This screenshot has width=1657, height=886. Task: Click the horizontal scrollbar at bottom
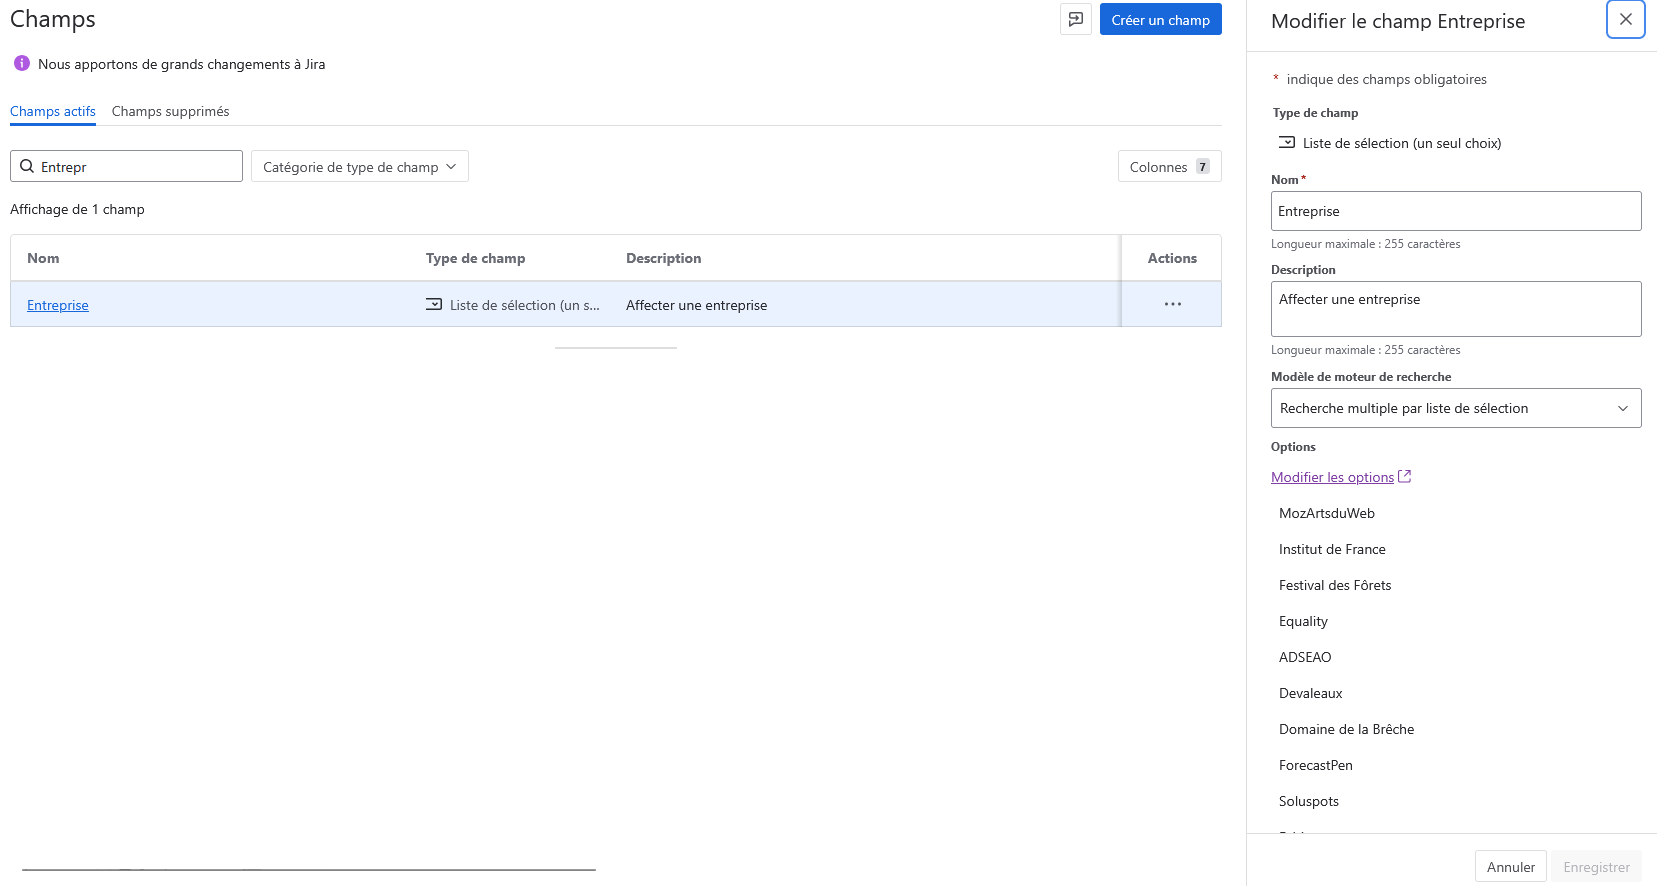pos(308,870)
